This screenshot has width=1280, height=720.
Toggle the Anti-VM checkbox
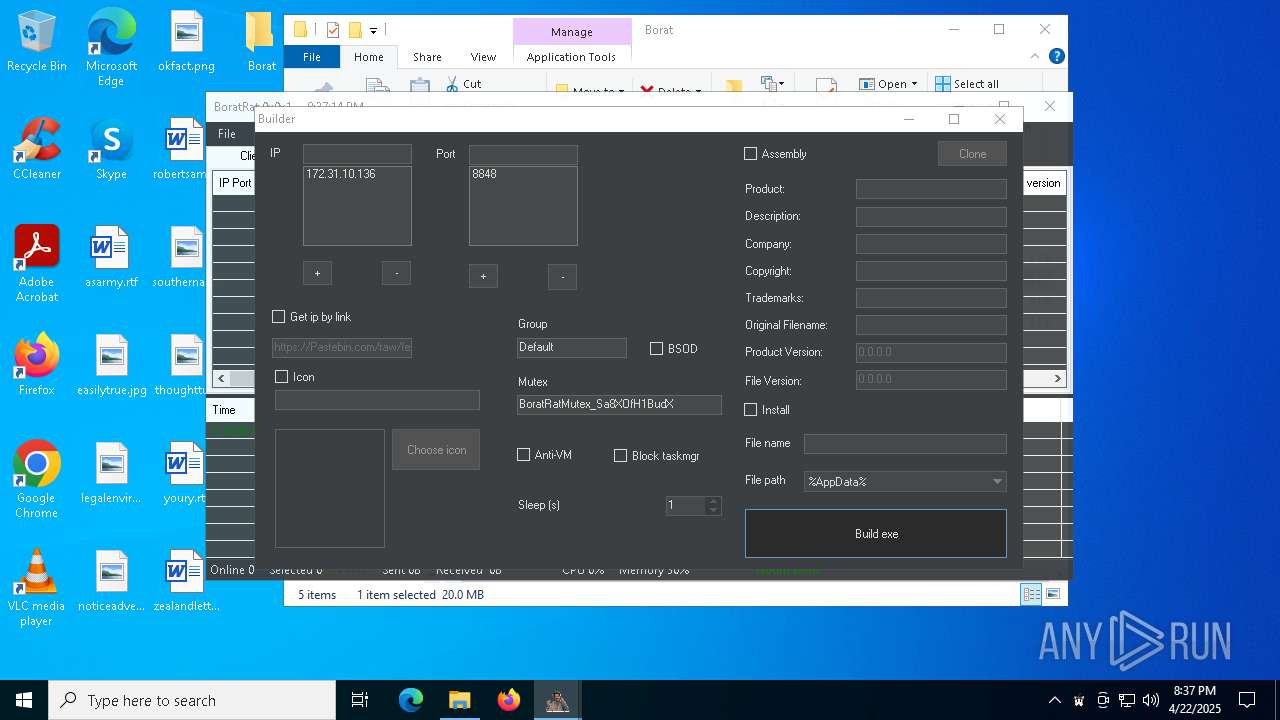coord(523,455)
